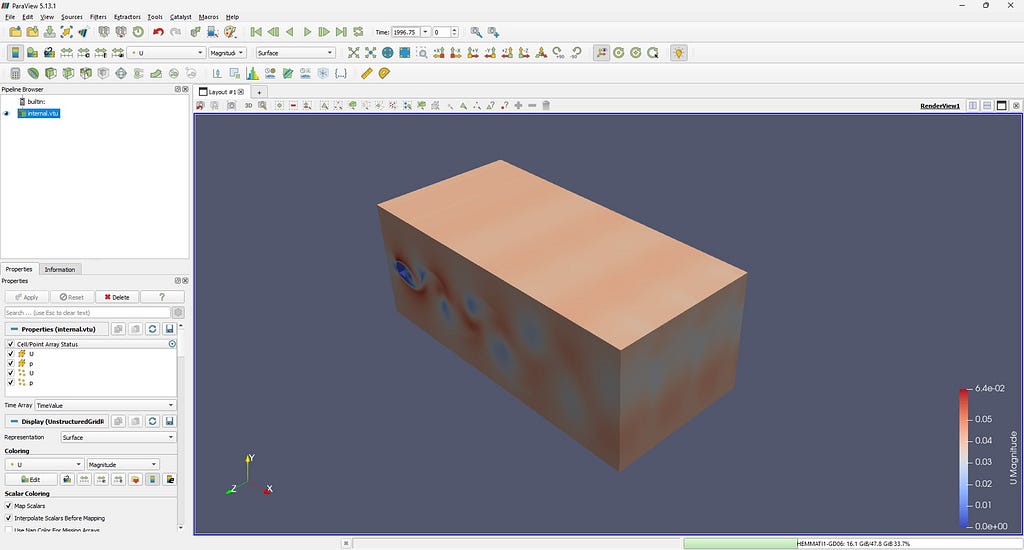This screenshot has height=550, width=1024.
Task: Split RenderView1 vertically
Action: pyautogui.click(x=987, y=105)
